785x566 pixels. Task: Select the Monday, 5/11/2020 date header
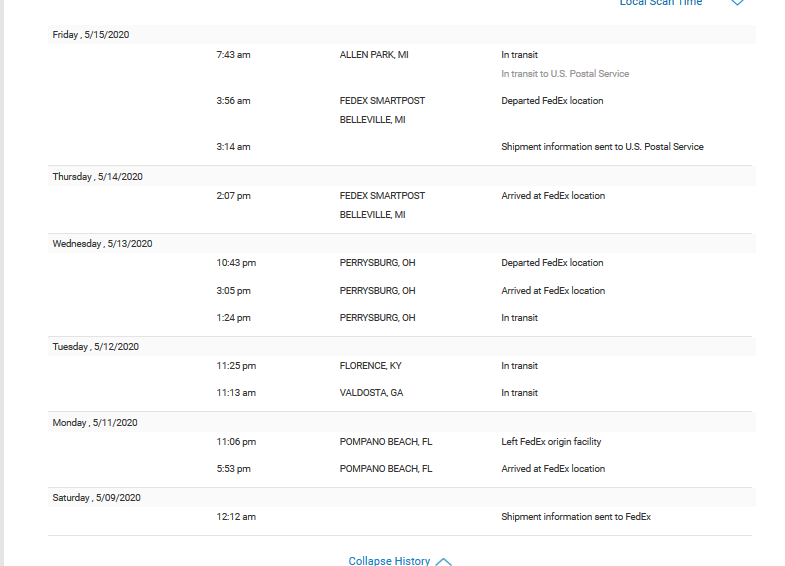95,423
